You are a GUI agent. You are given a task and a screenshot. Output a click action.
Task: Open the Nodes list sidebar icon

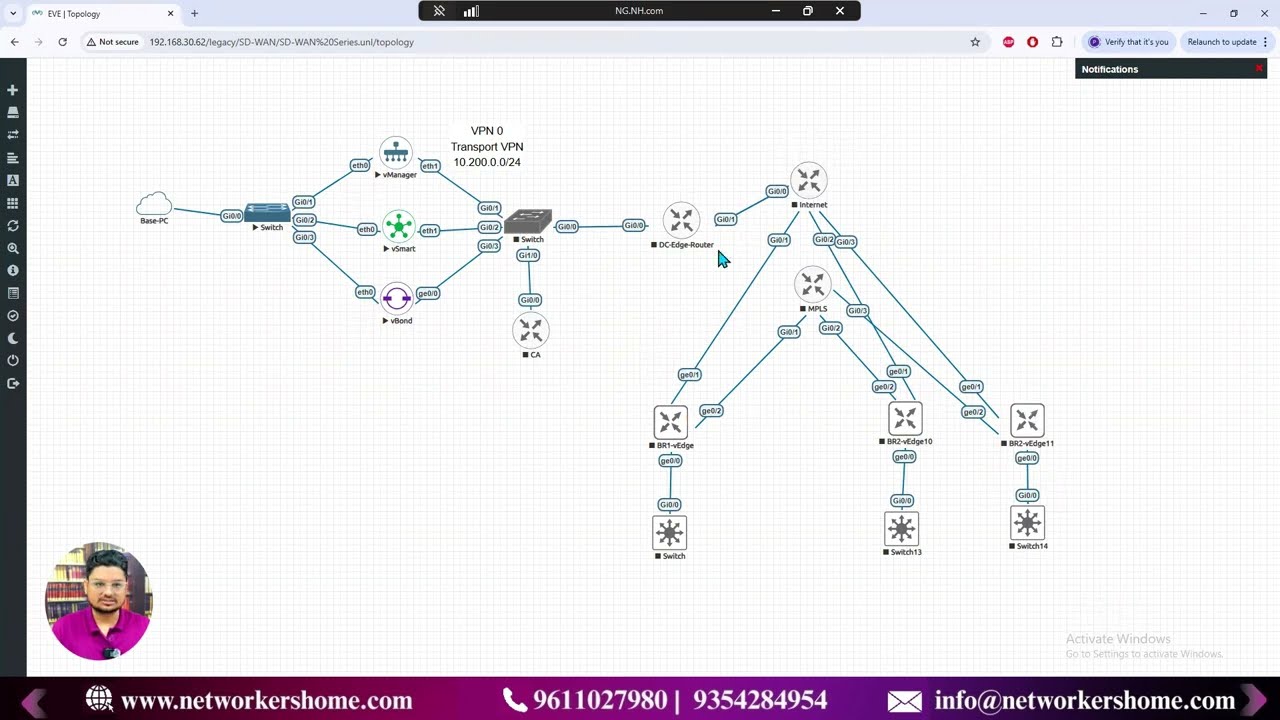coord(13,112)
